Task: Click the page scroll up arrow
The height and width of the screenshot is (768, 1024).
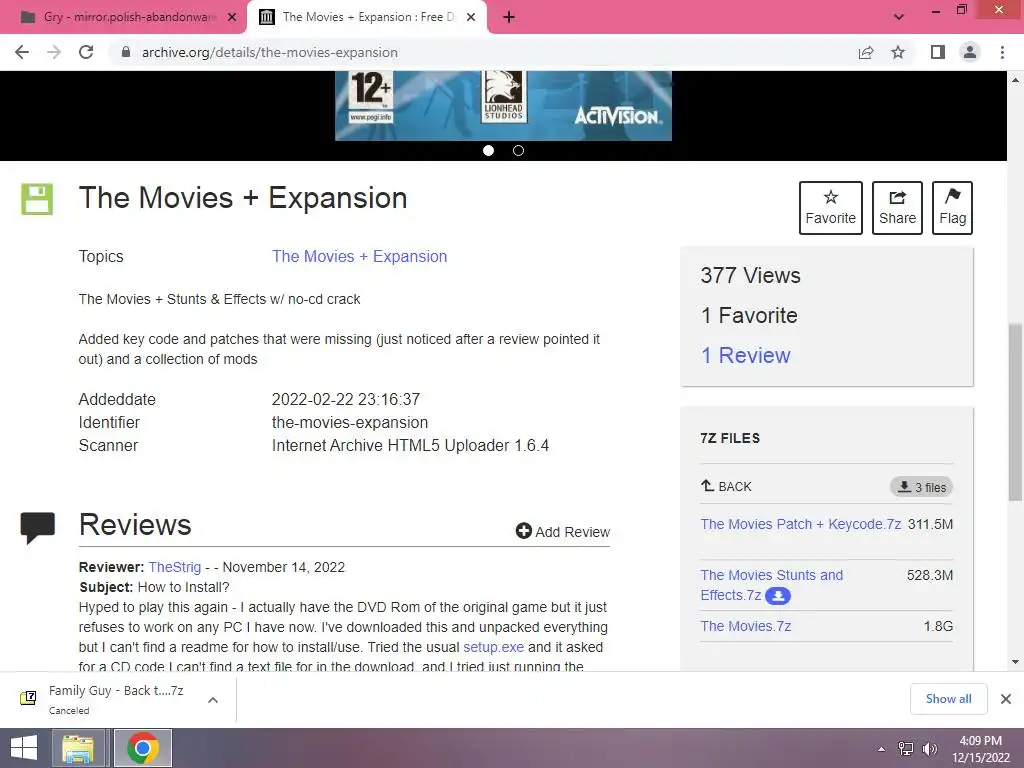Action: tap(1015, 80)
